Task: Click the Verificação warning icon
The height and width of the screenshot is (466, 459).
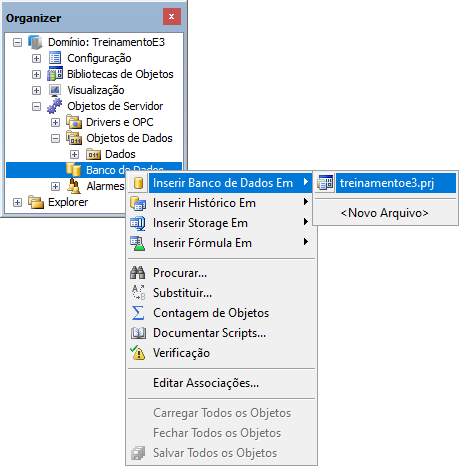Action: click(x=138, y=353)
